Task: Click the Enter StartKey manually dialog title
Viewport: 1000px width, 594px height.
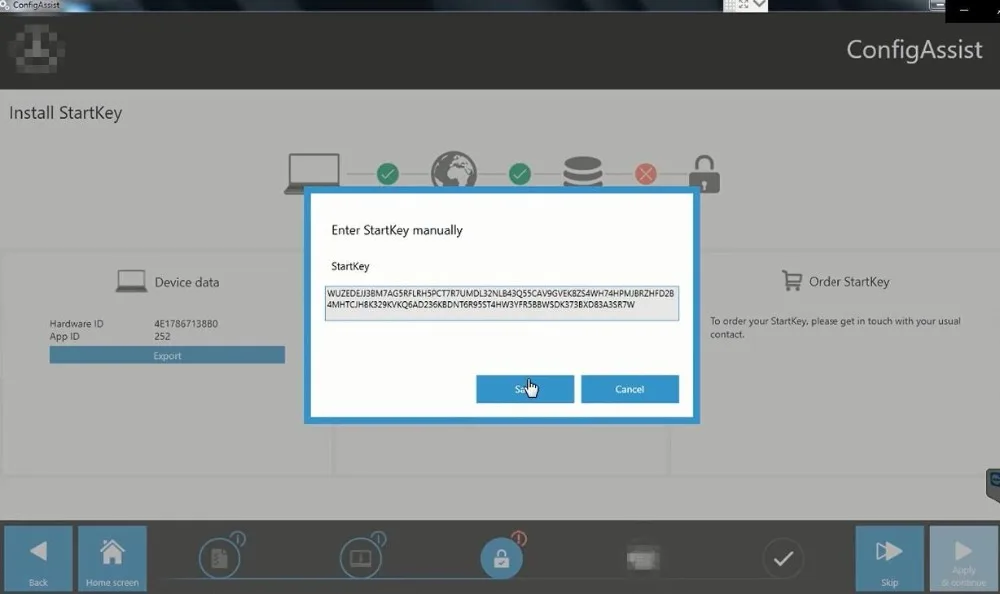Action: (x=397, y=230)
